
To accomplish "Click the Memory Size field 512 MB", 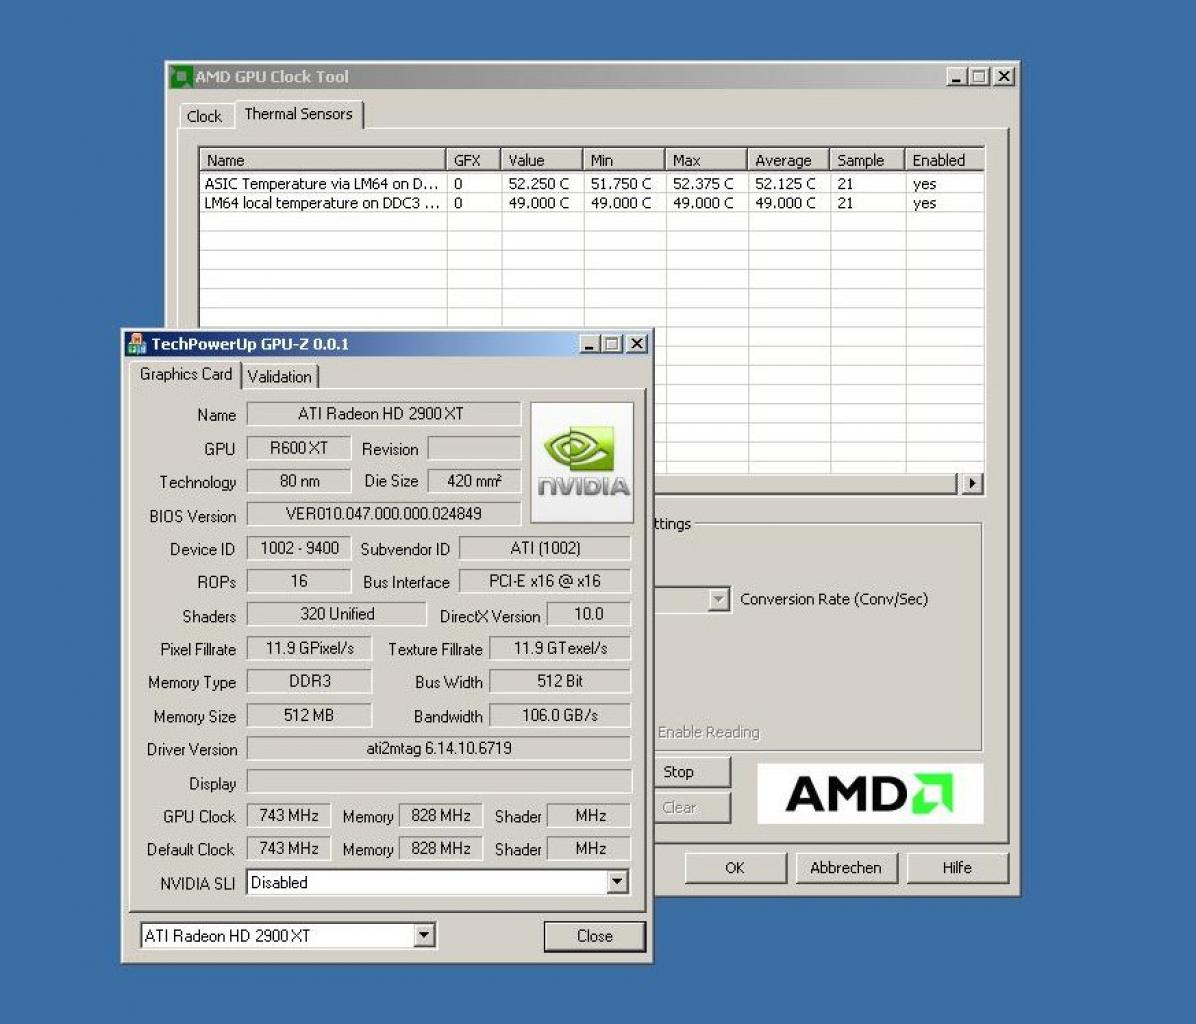I will (310, 715).
